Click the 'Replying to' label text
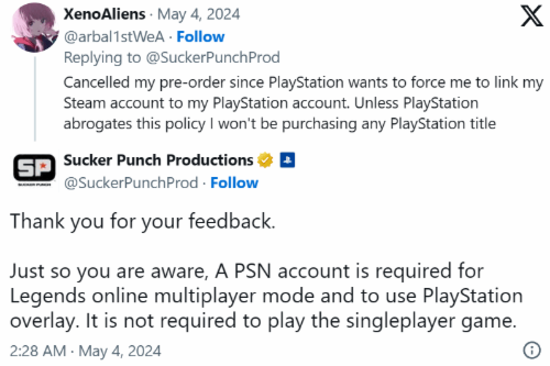Viewport: 550px width, 366px height. (x=102, y=58)
